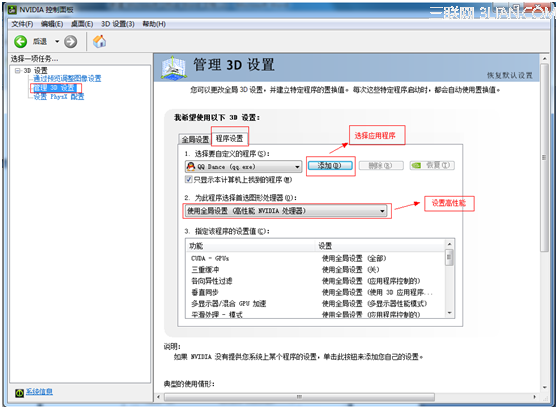The image size is (558, 409).
Task: Open the 编辑(E) menu
Action: pyautogui.click(x=52, y=24)
